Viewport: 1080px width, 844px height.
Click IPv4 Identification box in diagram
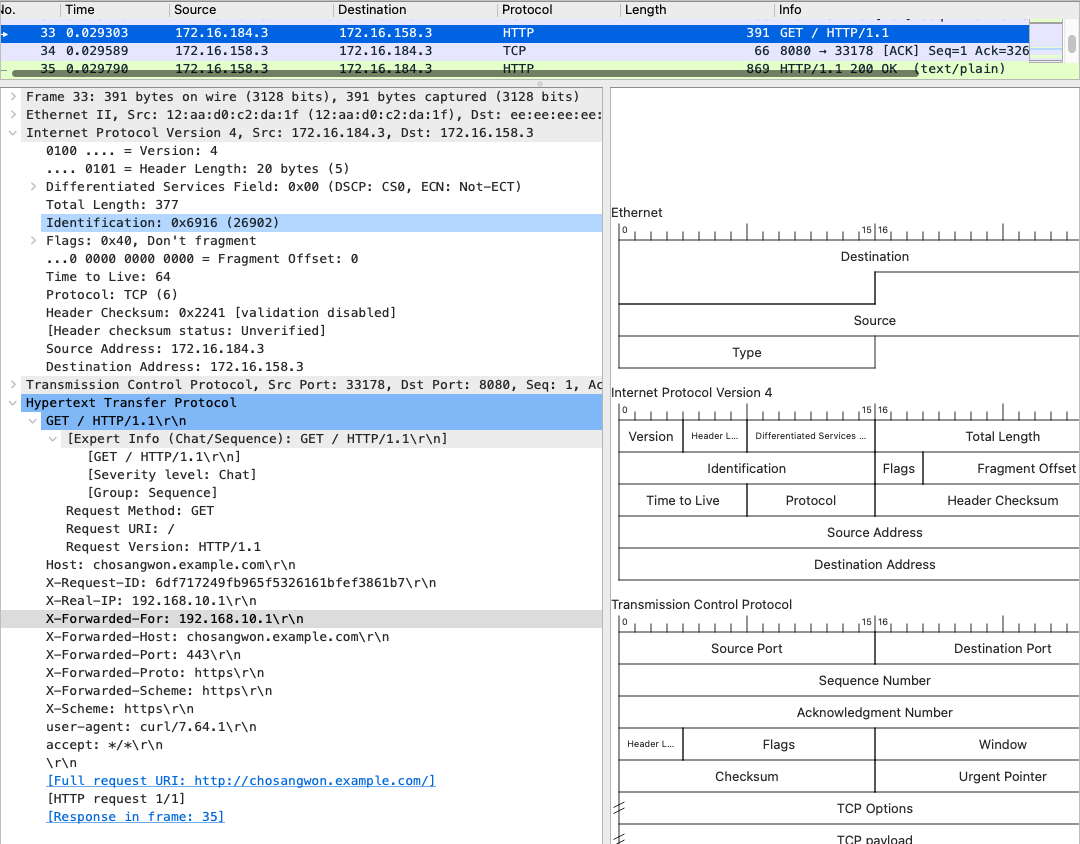pyautogui.click(x=747, y=469)
